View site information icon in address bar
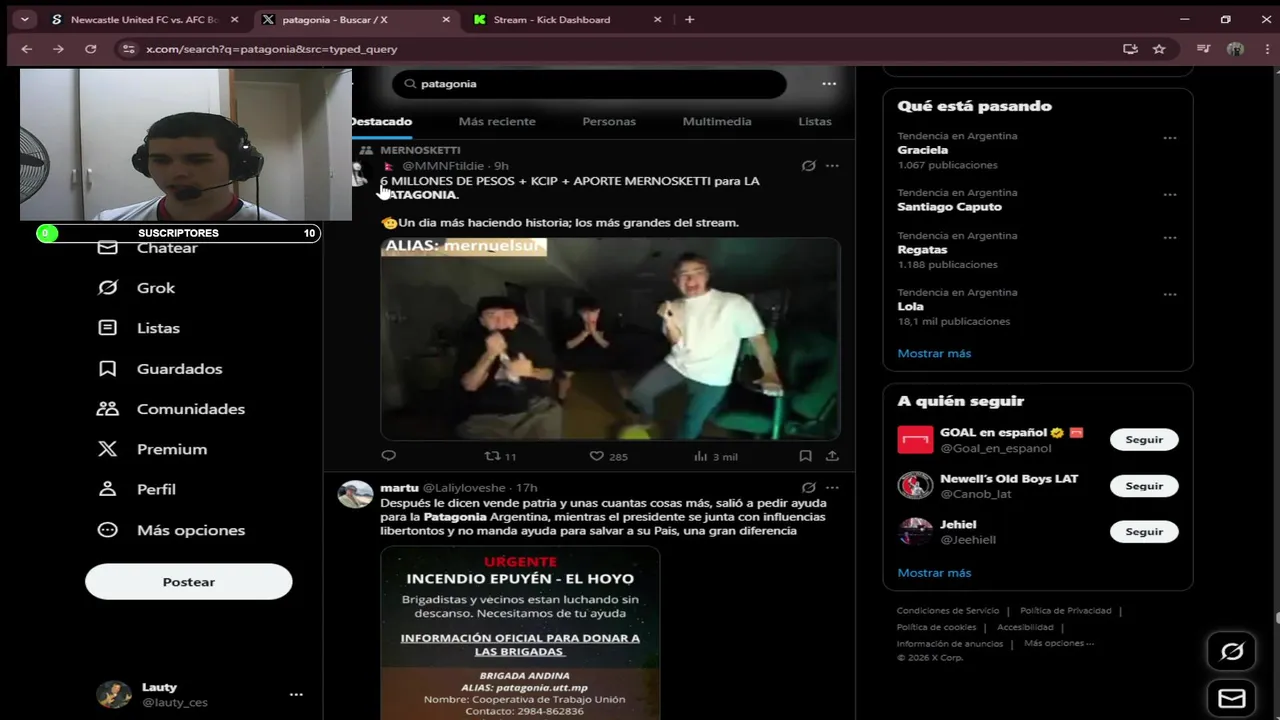This screenshot has height=720, width=1280. coord(127,49)
